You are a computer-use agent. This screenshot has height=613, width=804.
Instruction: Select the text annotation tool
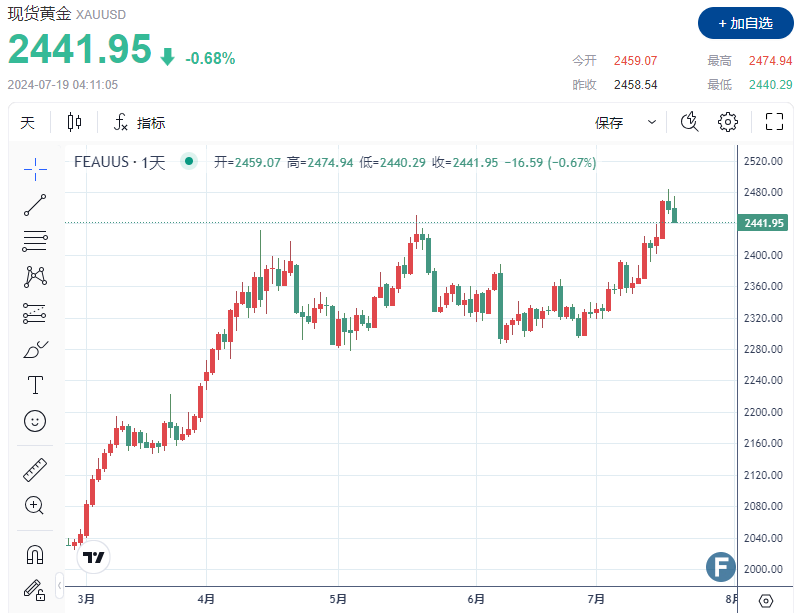pyautogui.click(x=35, y=384)
